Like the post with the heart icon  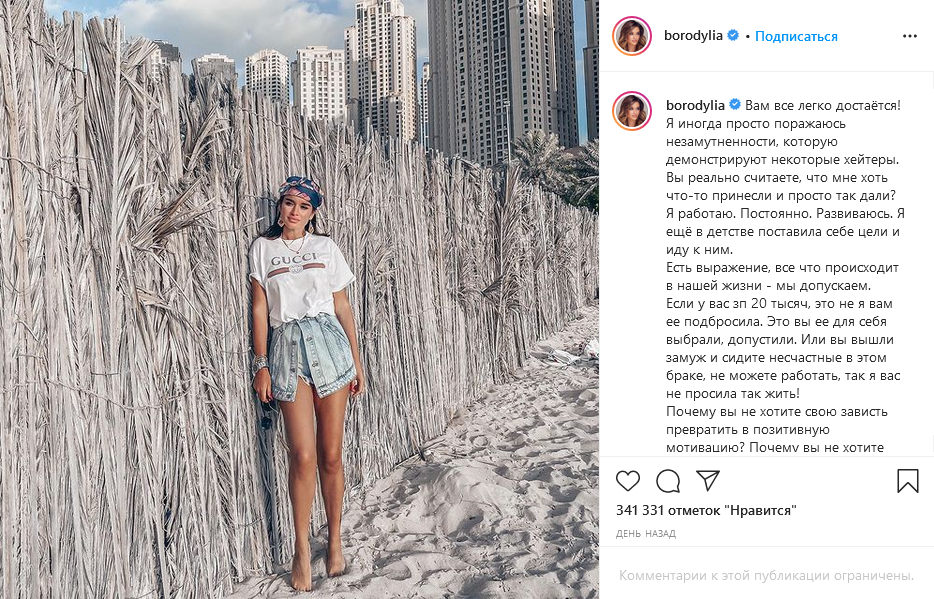tap(627, 481)
